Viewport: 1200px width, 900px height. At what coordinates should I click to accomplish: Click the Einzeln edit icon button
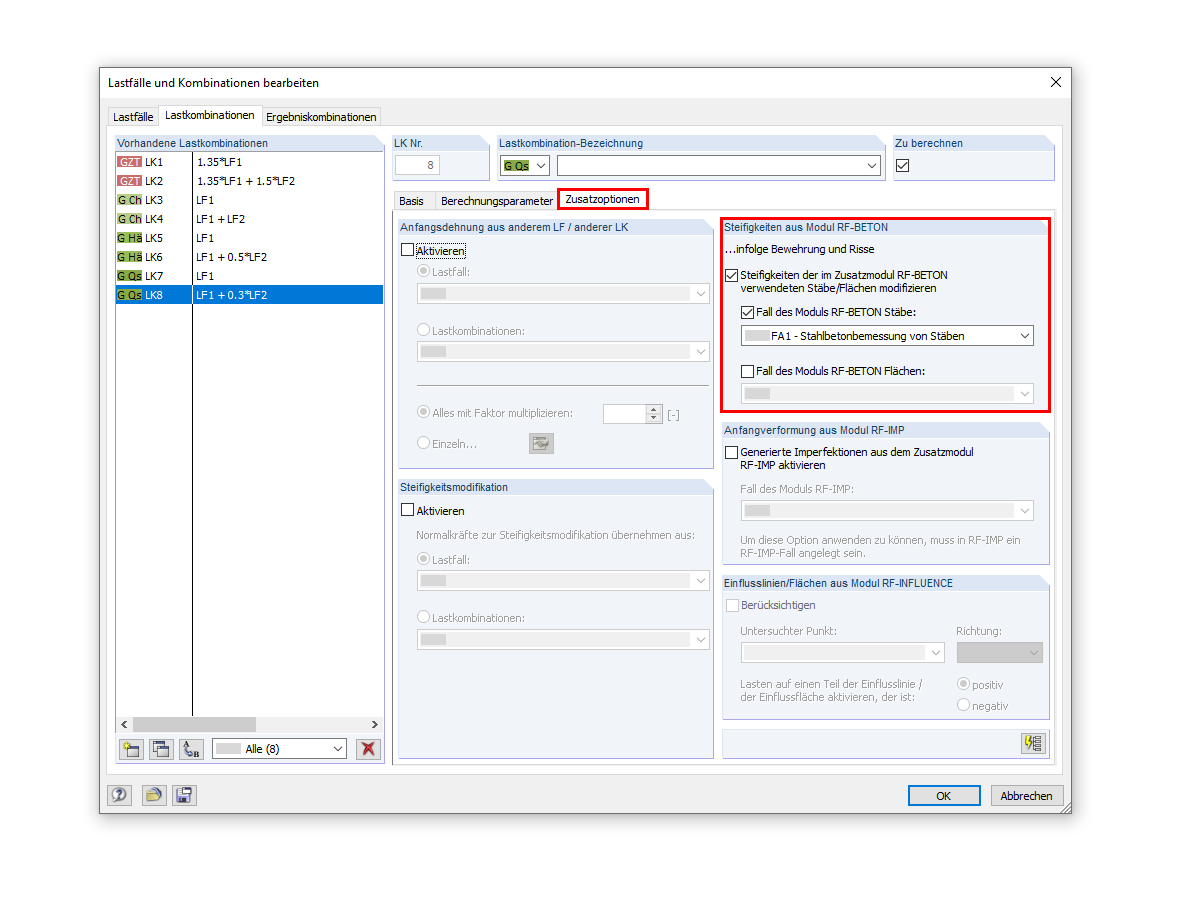541,443
